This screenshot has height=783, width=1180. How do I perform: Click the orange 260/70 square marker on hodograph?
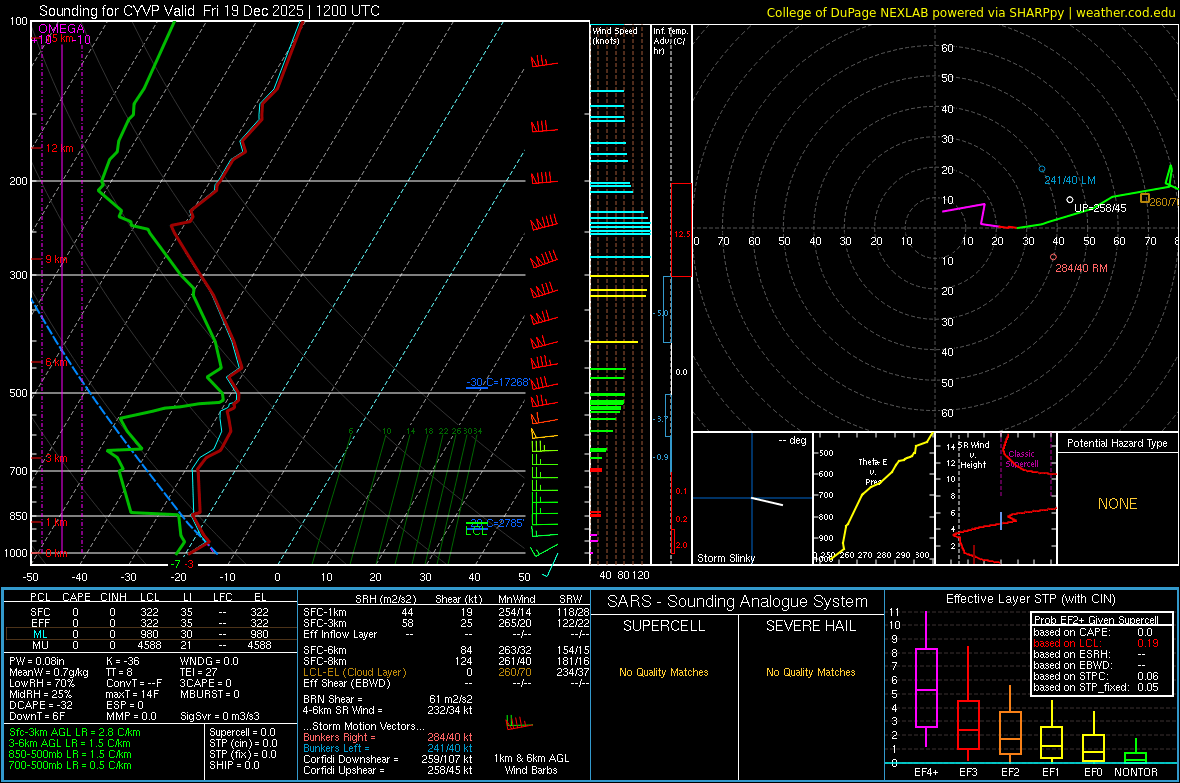pos(1145,199)
